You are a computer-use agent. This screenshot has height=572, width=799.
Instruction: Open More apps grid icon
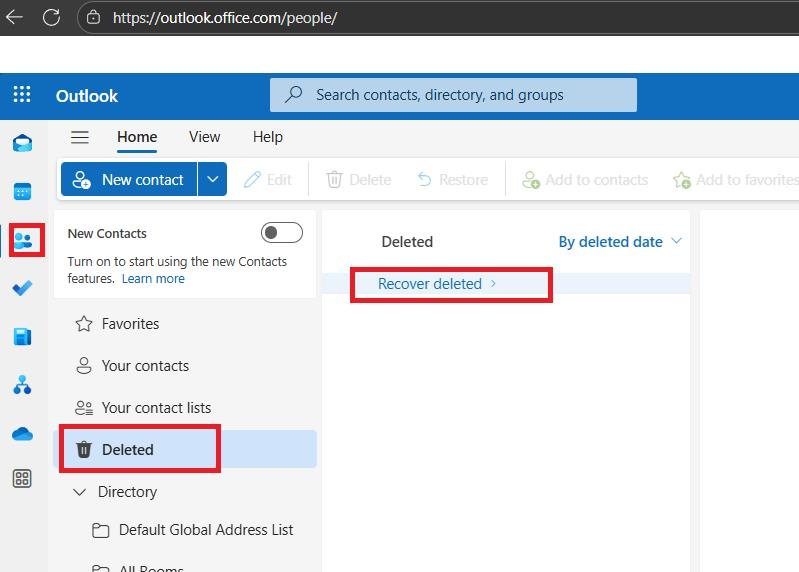[x=22, y=479]
